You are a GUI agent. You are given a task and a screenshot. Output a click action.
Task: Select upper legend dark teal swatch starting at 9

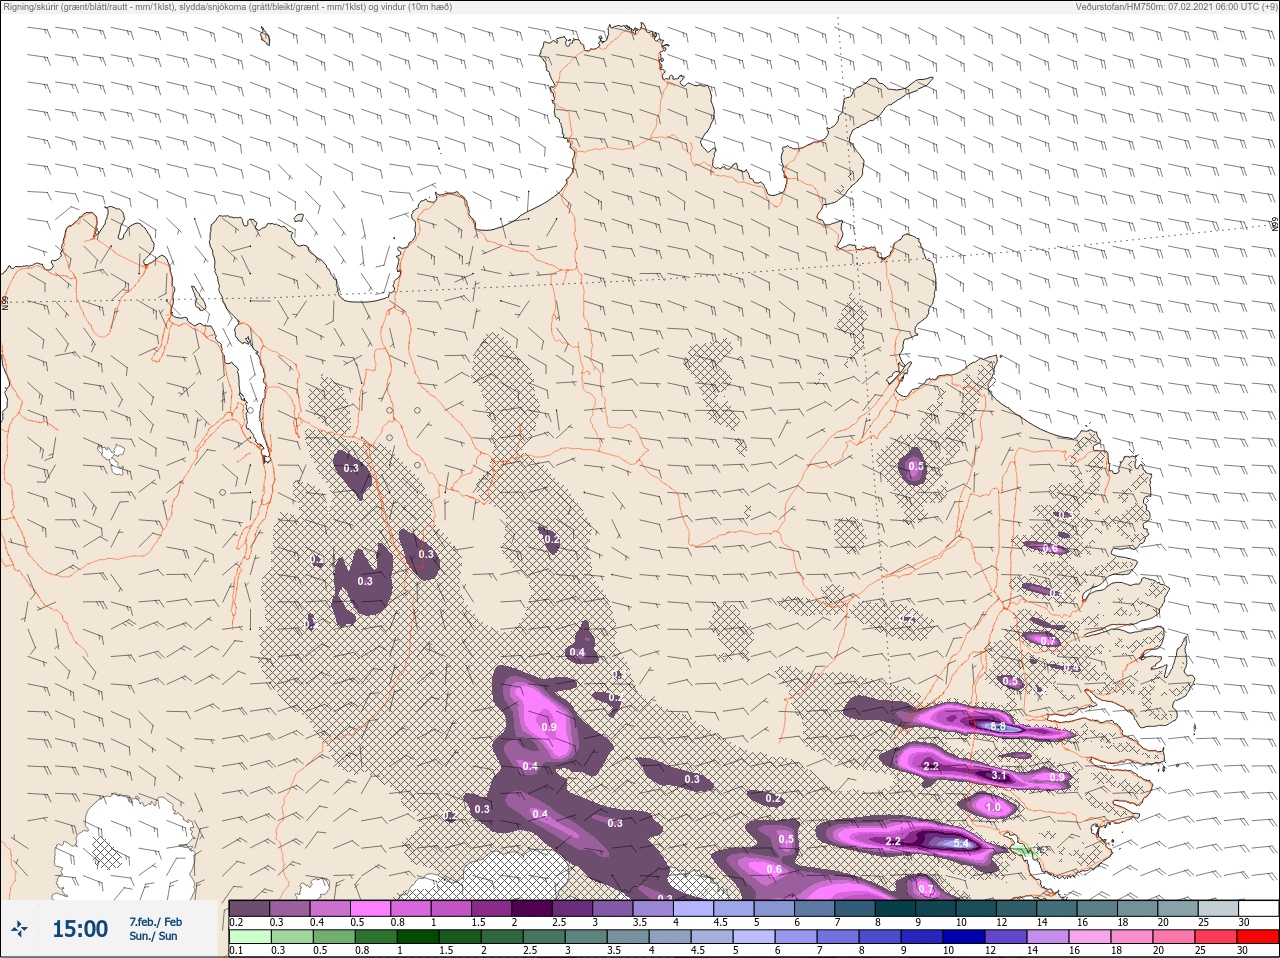click(936, 908)
